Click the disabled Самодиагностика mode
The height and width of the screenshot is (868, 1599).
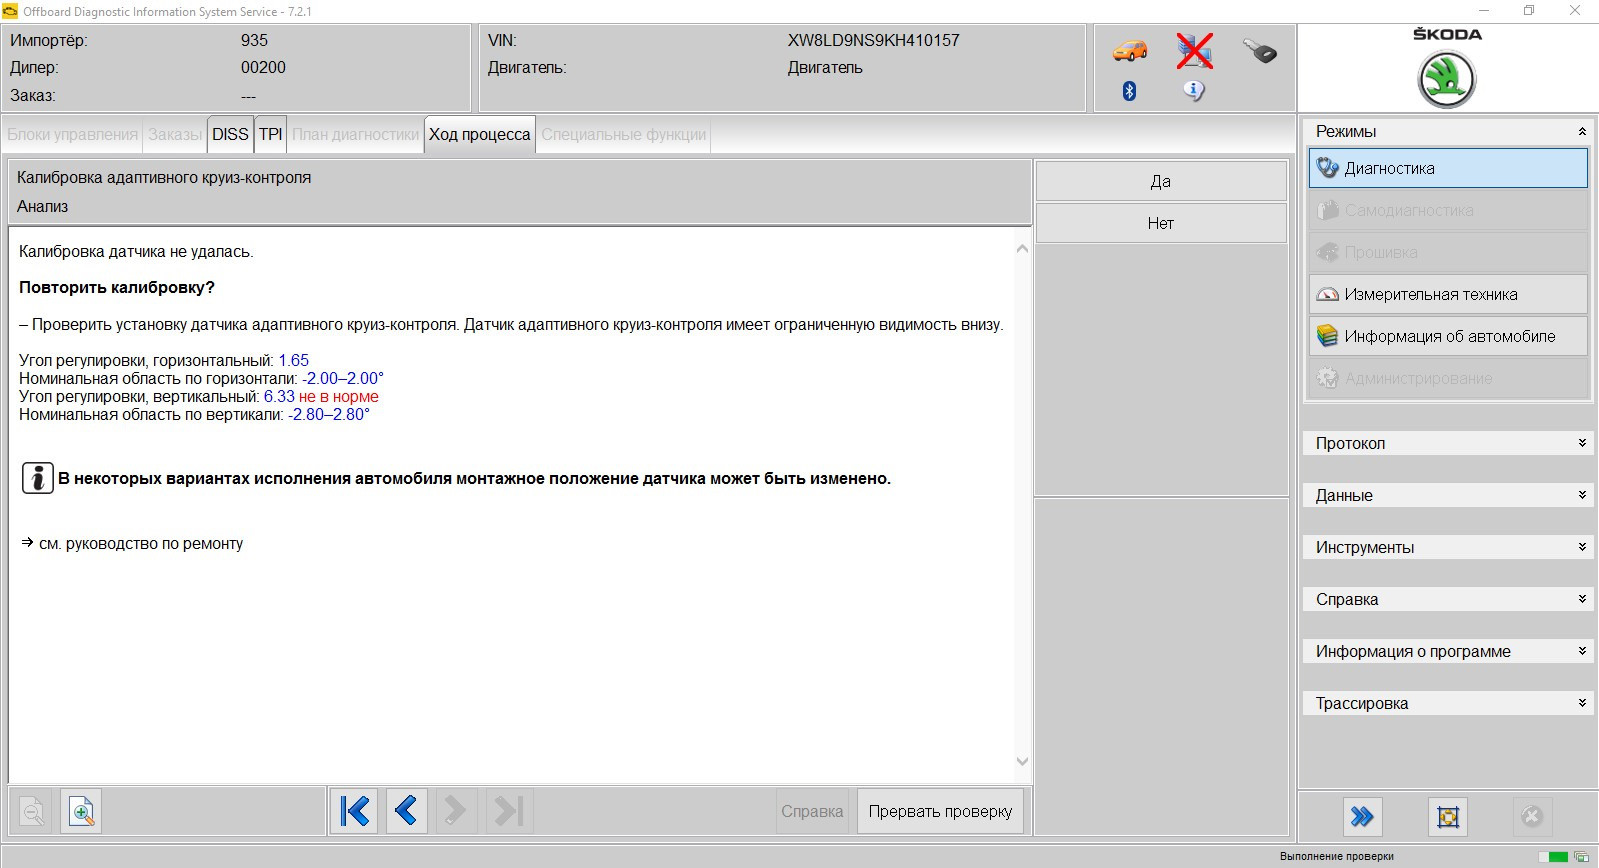pyautogui.click(x=1448, y=210)
